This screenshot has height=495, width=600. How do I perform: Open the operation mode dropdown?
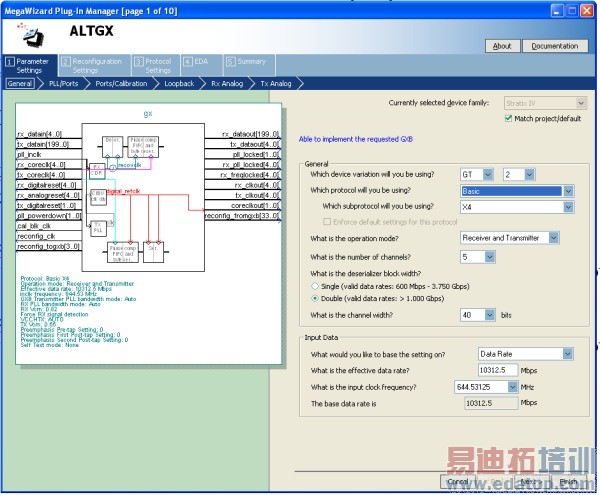(x=510, y=238)
